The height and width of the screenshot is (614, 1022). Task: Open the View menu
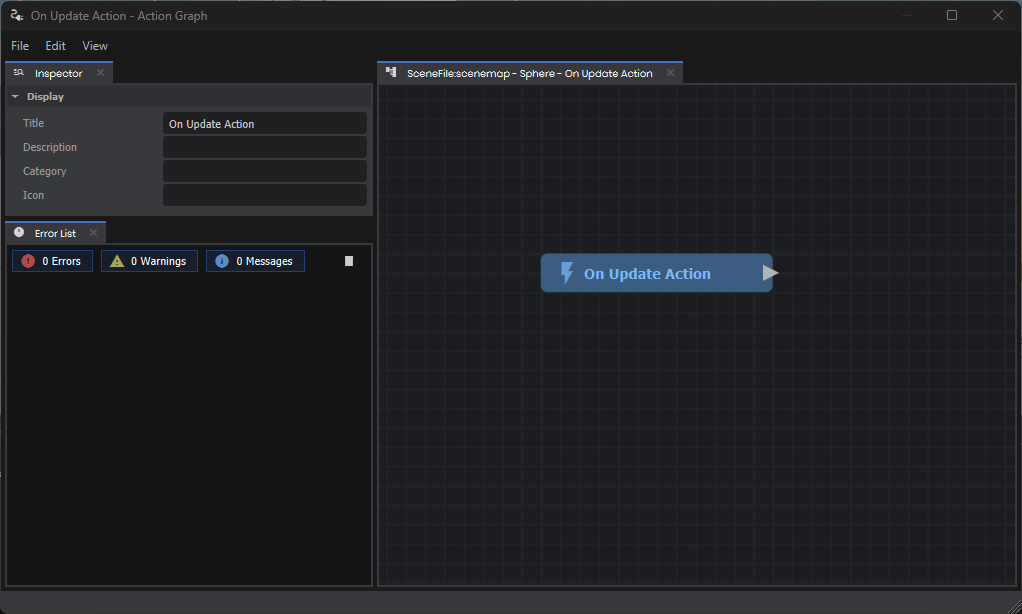tap(94, 45)
